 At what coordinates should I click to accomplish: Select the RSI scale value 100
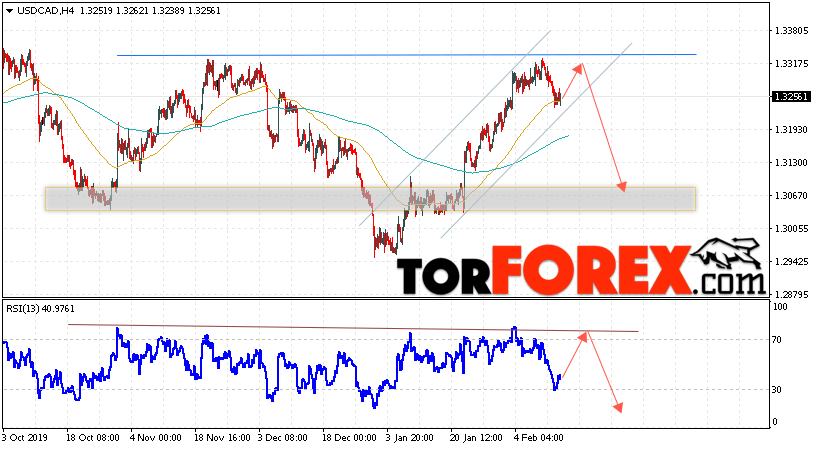pyautogui.click(x=781, y=307)
